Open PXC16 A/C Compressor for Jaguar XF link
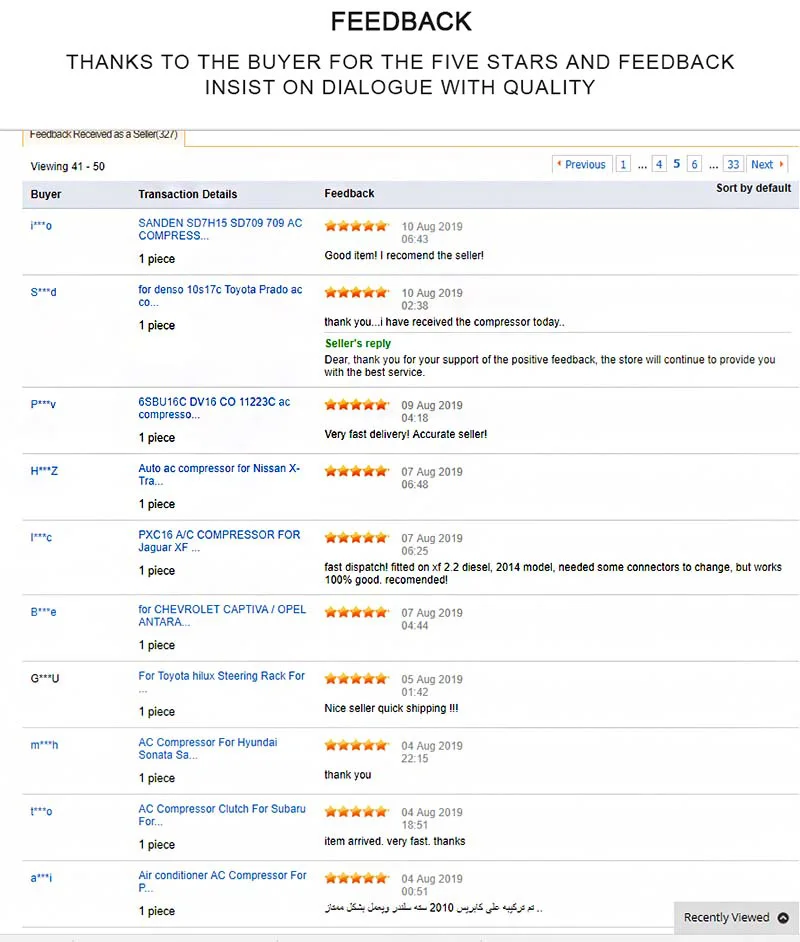 [219, 541]
